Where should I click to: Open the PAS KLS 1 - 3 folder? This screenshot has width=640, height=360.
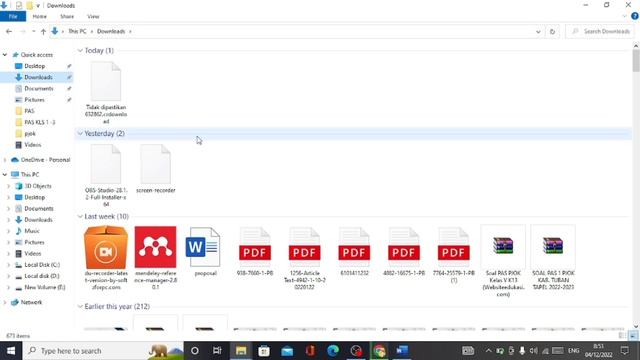click(40, 122)
